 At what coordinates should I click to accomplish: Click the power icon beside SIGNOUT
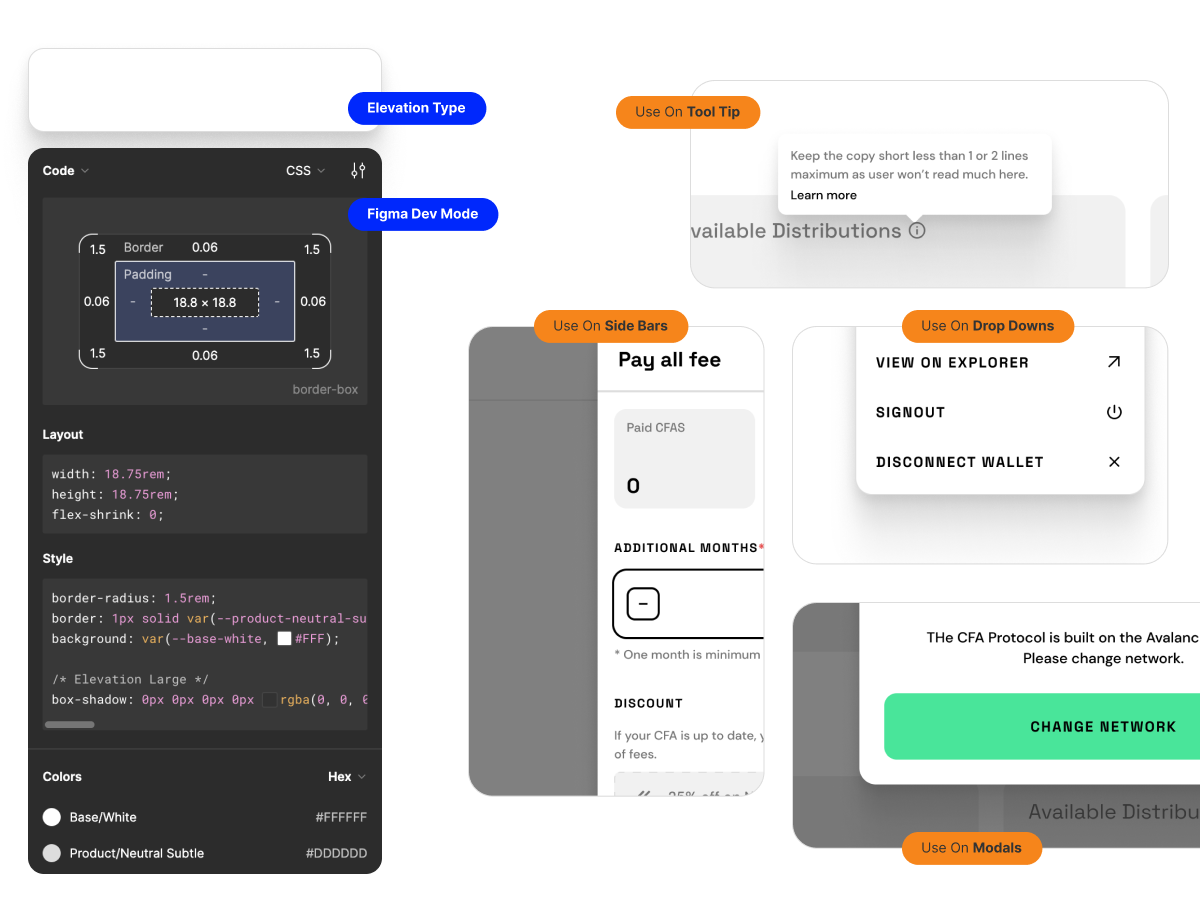click(1114, 412)
